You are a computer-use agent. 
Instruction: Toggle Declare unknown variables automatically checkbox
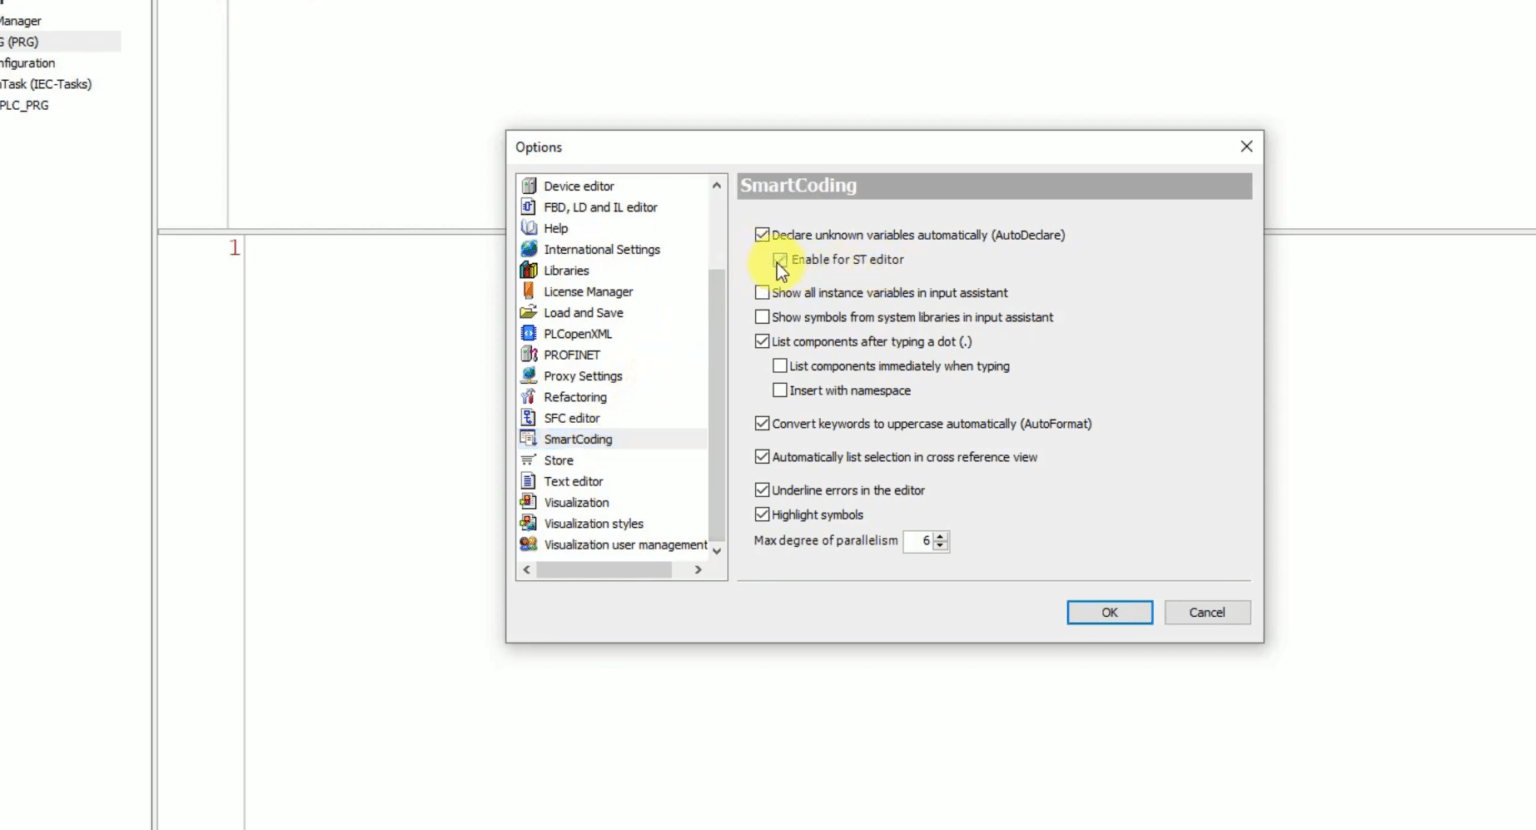762,235
